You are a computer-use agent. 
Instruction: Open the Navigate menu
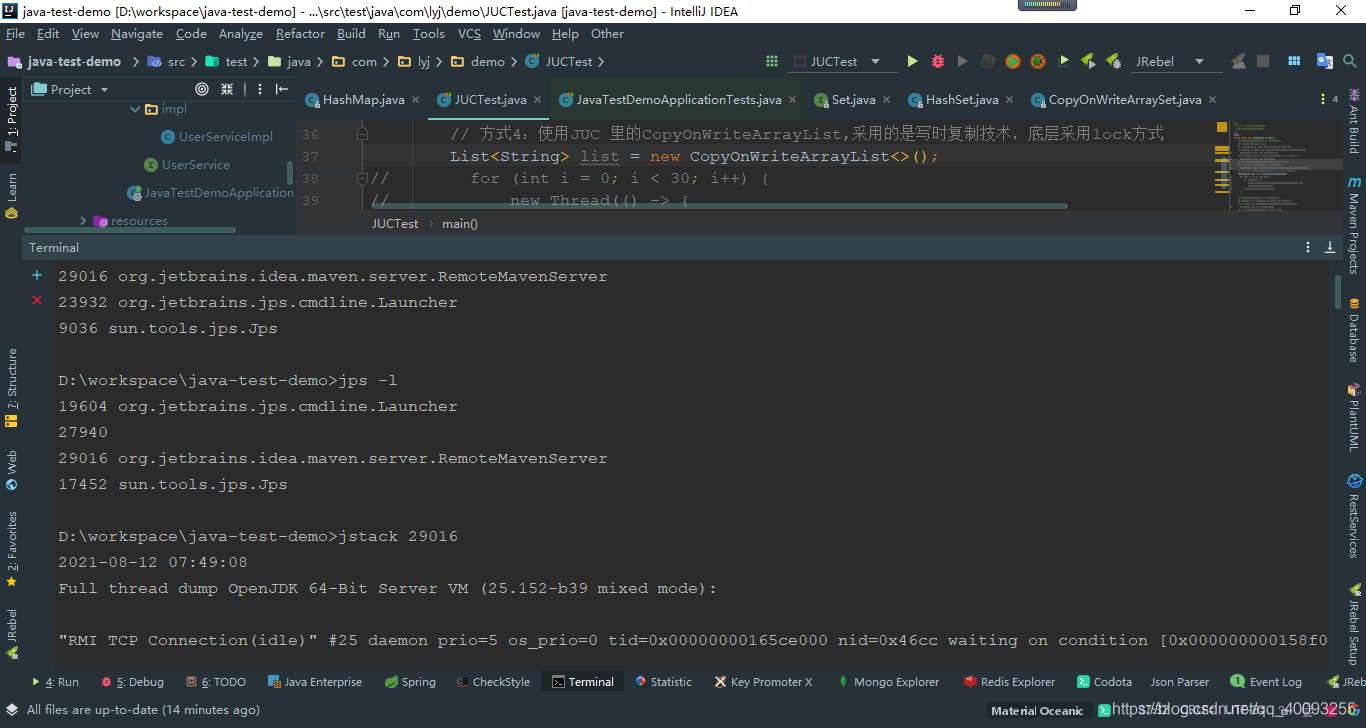[137, 33]
